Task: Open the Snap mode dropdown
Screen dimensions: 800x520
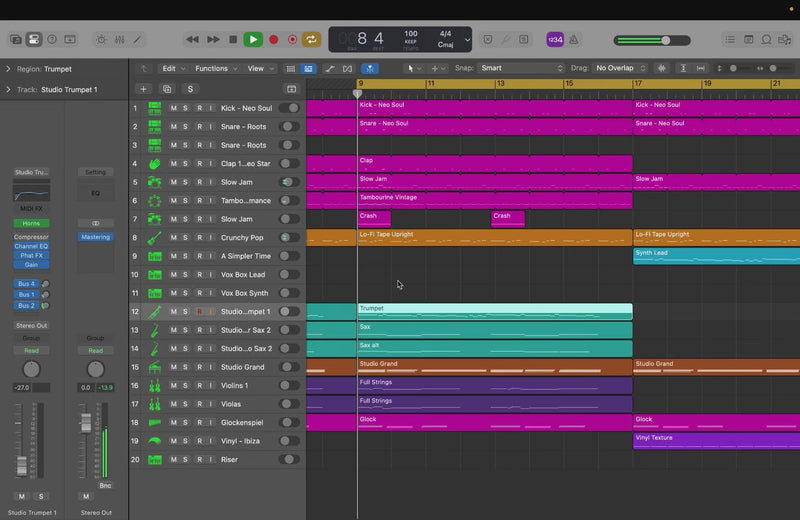Action: click(x=520, y=68)
